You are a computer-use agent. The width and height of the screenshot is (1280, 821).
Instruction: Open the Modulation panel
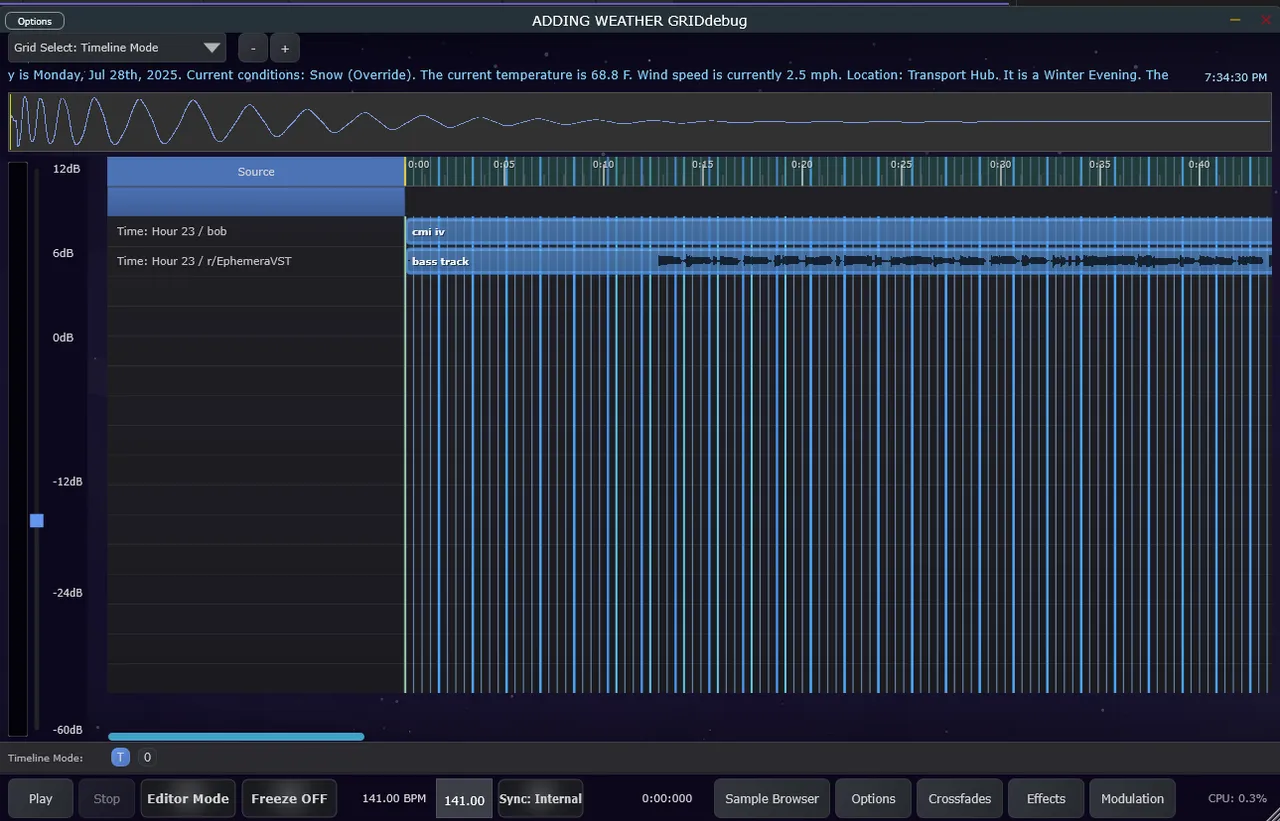pos(1132,798)
